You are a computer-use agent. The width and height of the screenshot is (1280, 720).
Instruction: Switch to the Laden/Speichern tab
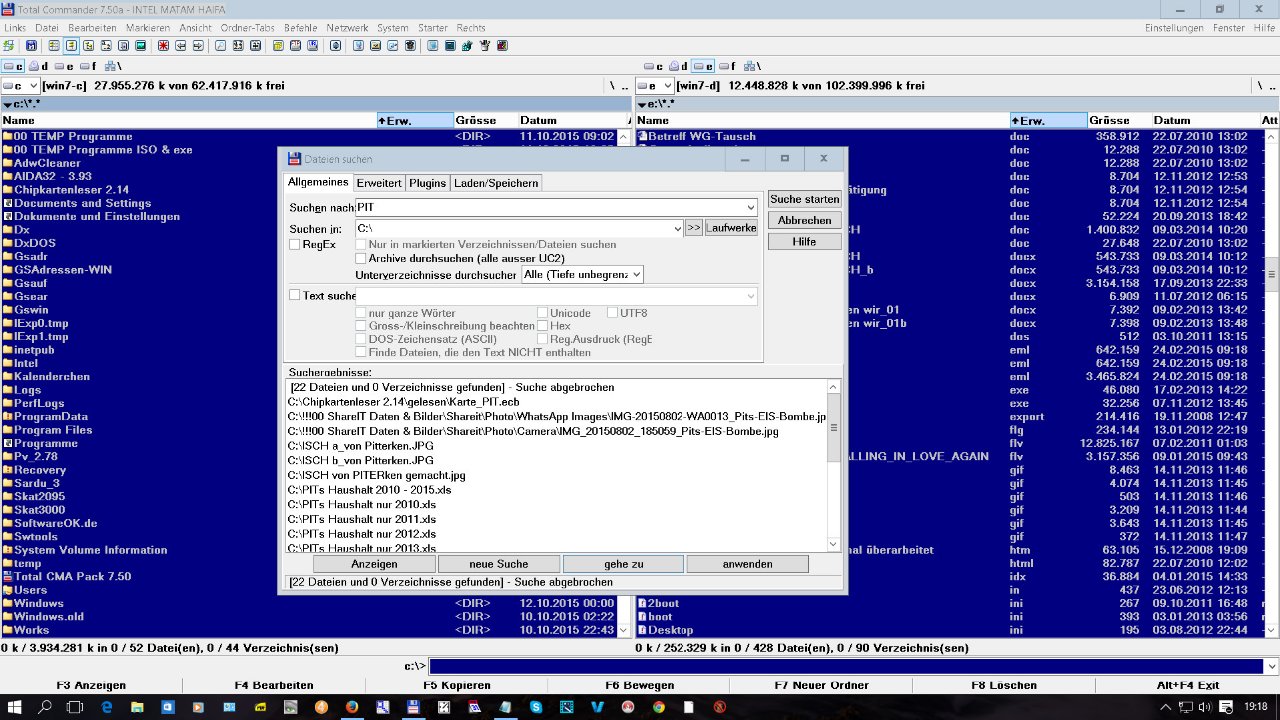point(496,183)
